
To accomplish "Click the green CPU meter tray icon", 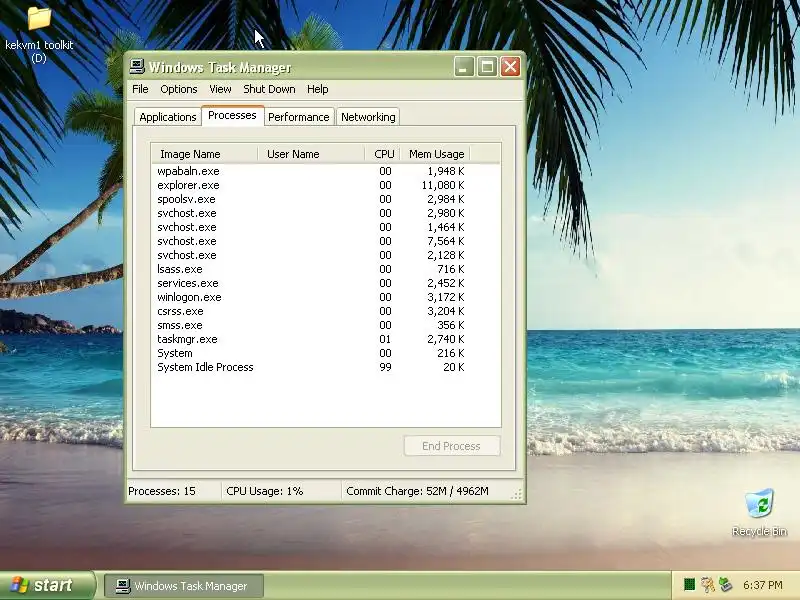I will click(x=689, y=584).
